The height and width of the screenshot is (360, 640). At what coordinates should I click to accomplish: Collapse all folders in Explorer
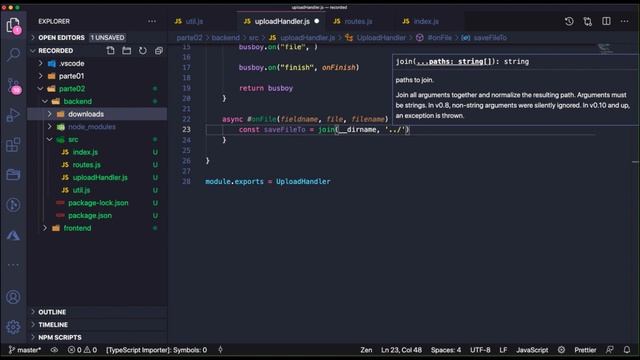tap(158, 51)
